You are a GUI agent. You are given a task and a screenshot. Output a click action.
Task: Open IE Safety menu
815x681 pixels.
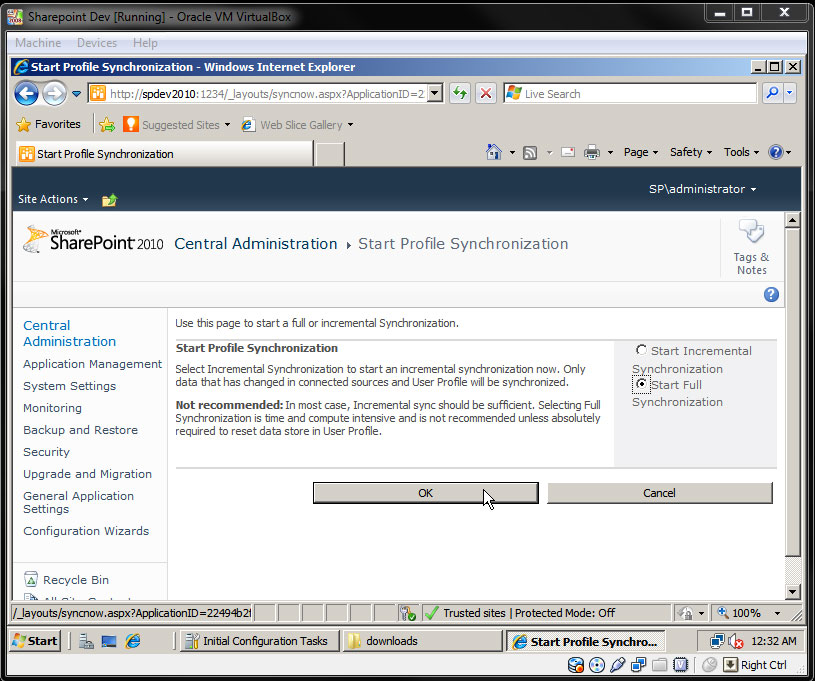[691, 152]
